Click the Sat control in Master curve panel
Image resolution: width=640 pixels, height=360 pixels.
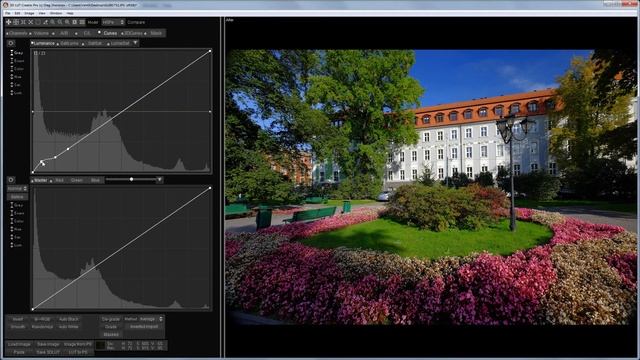pos(16,237)
